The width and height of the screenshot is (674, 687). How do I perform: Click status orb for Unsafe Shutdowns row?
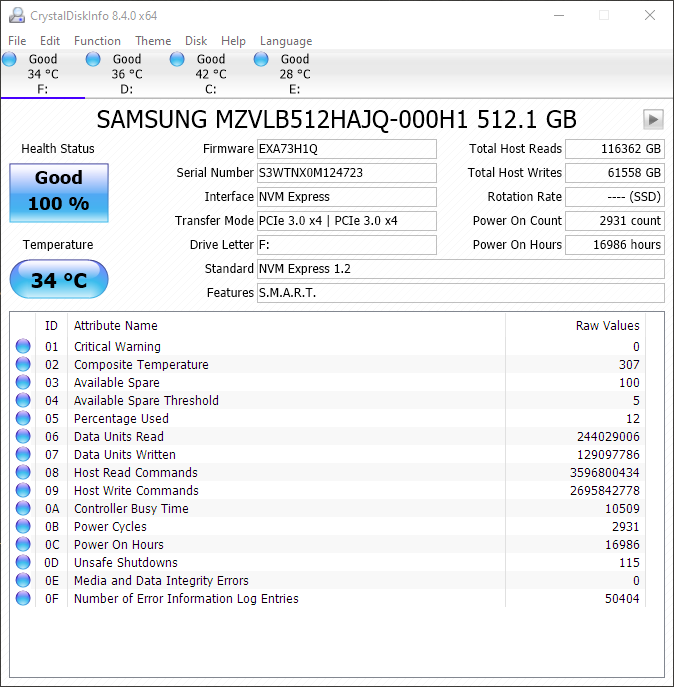tap(23, 562)
